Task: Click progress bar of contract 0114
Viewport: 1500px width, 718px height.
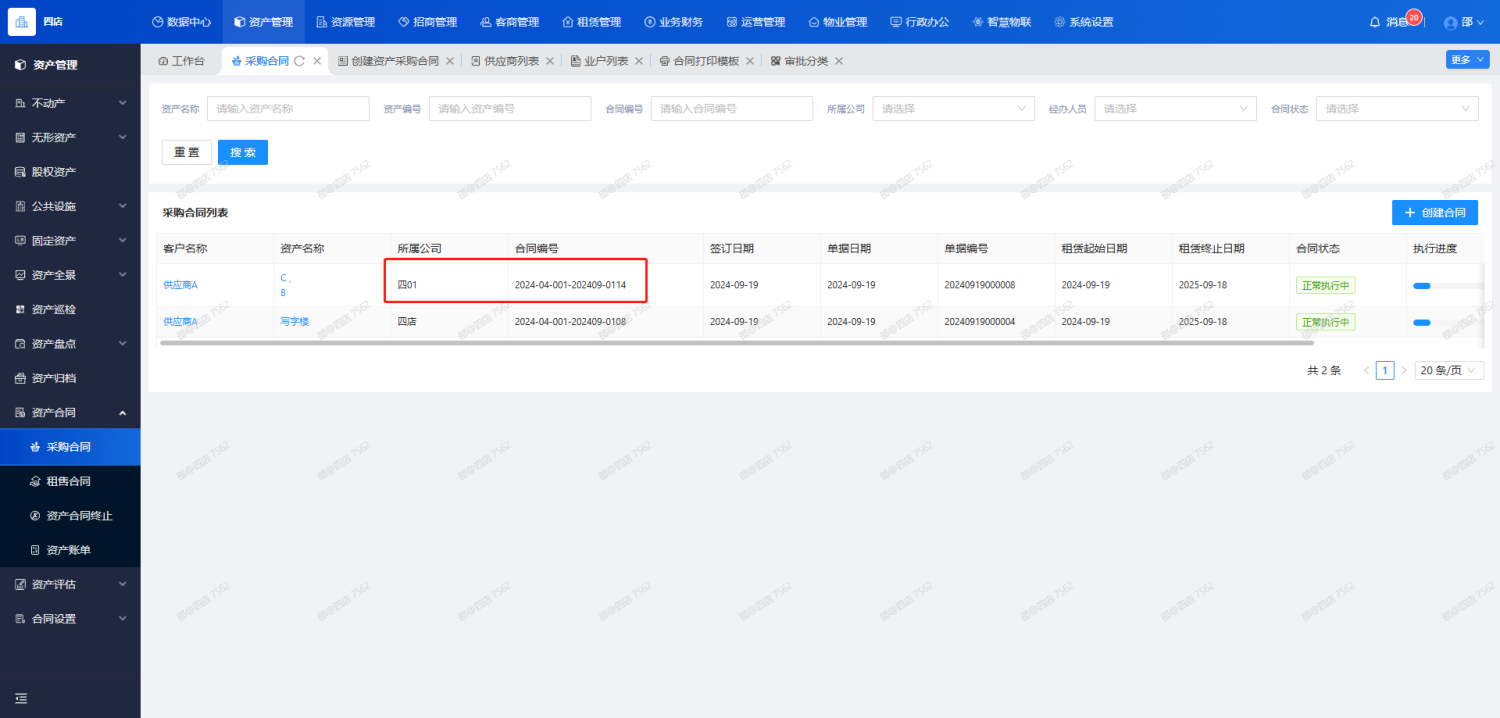Action: [x=1447, y=286]
